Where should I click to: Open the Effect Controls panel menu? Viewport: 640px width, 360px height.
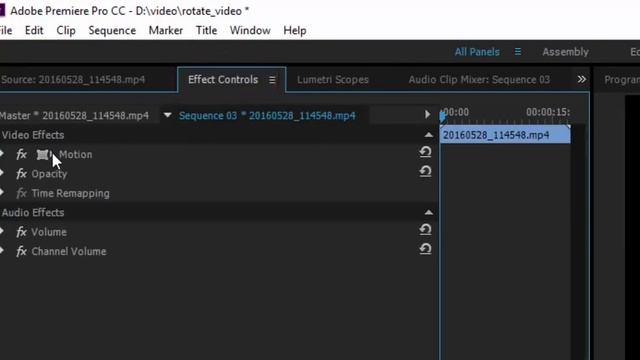(x=272, y=80)
